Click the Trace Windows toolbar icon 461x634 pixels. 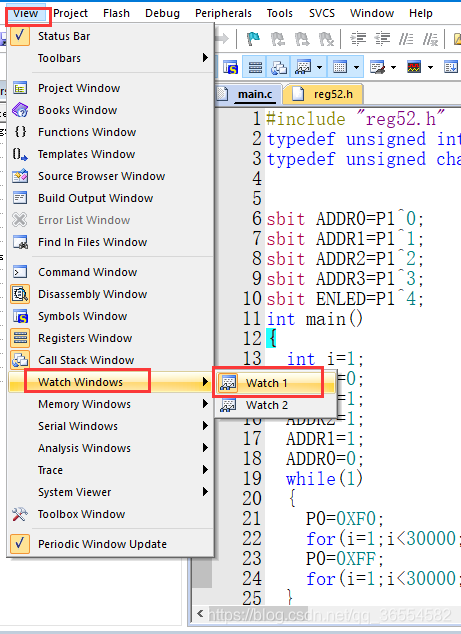tap(450, 67)
